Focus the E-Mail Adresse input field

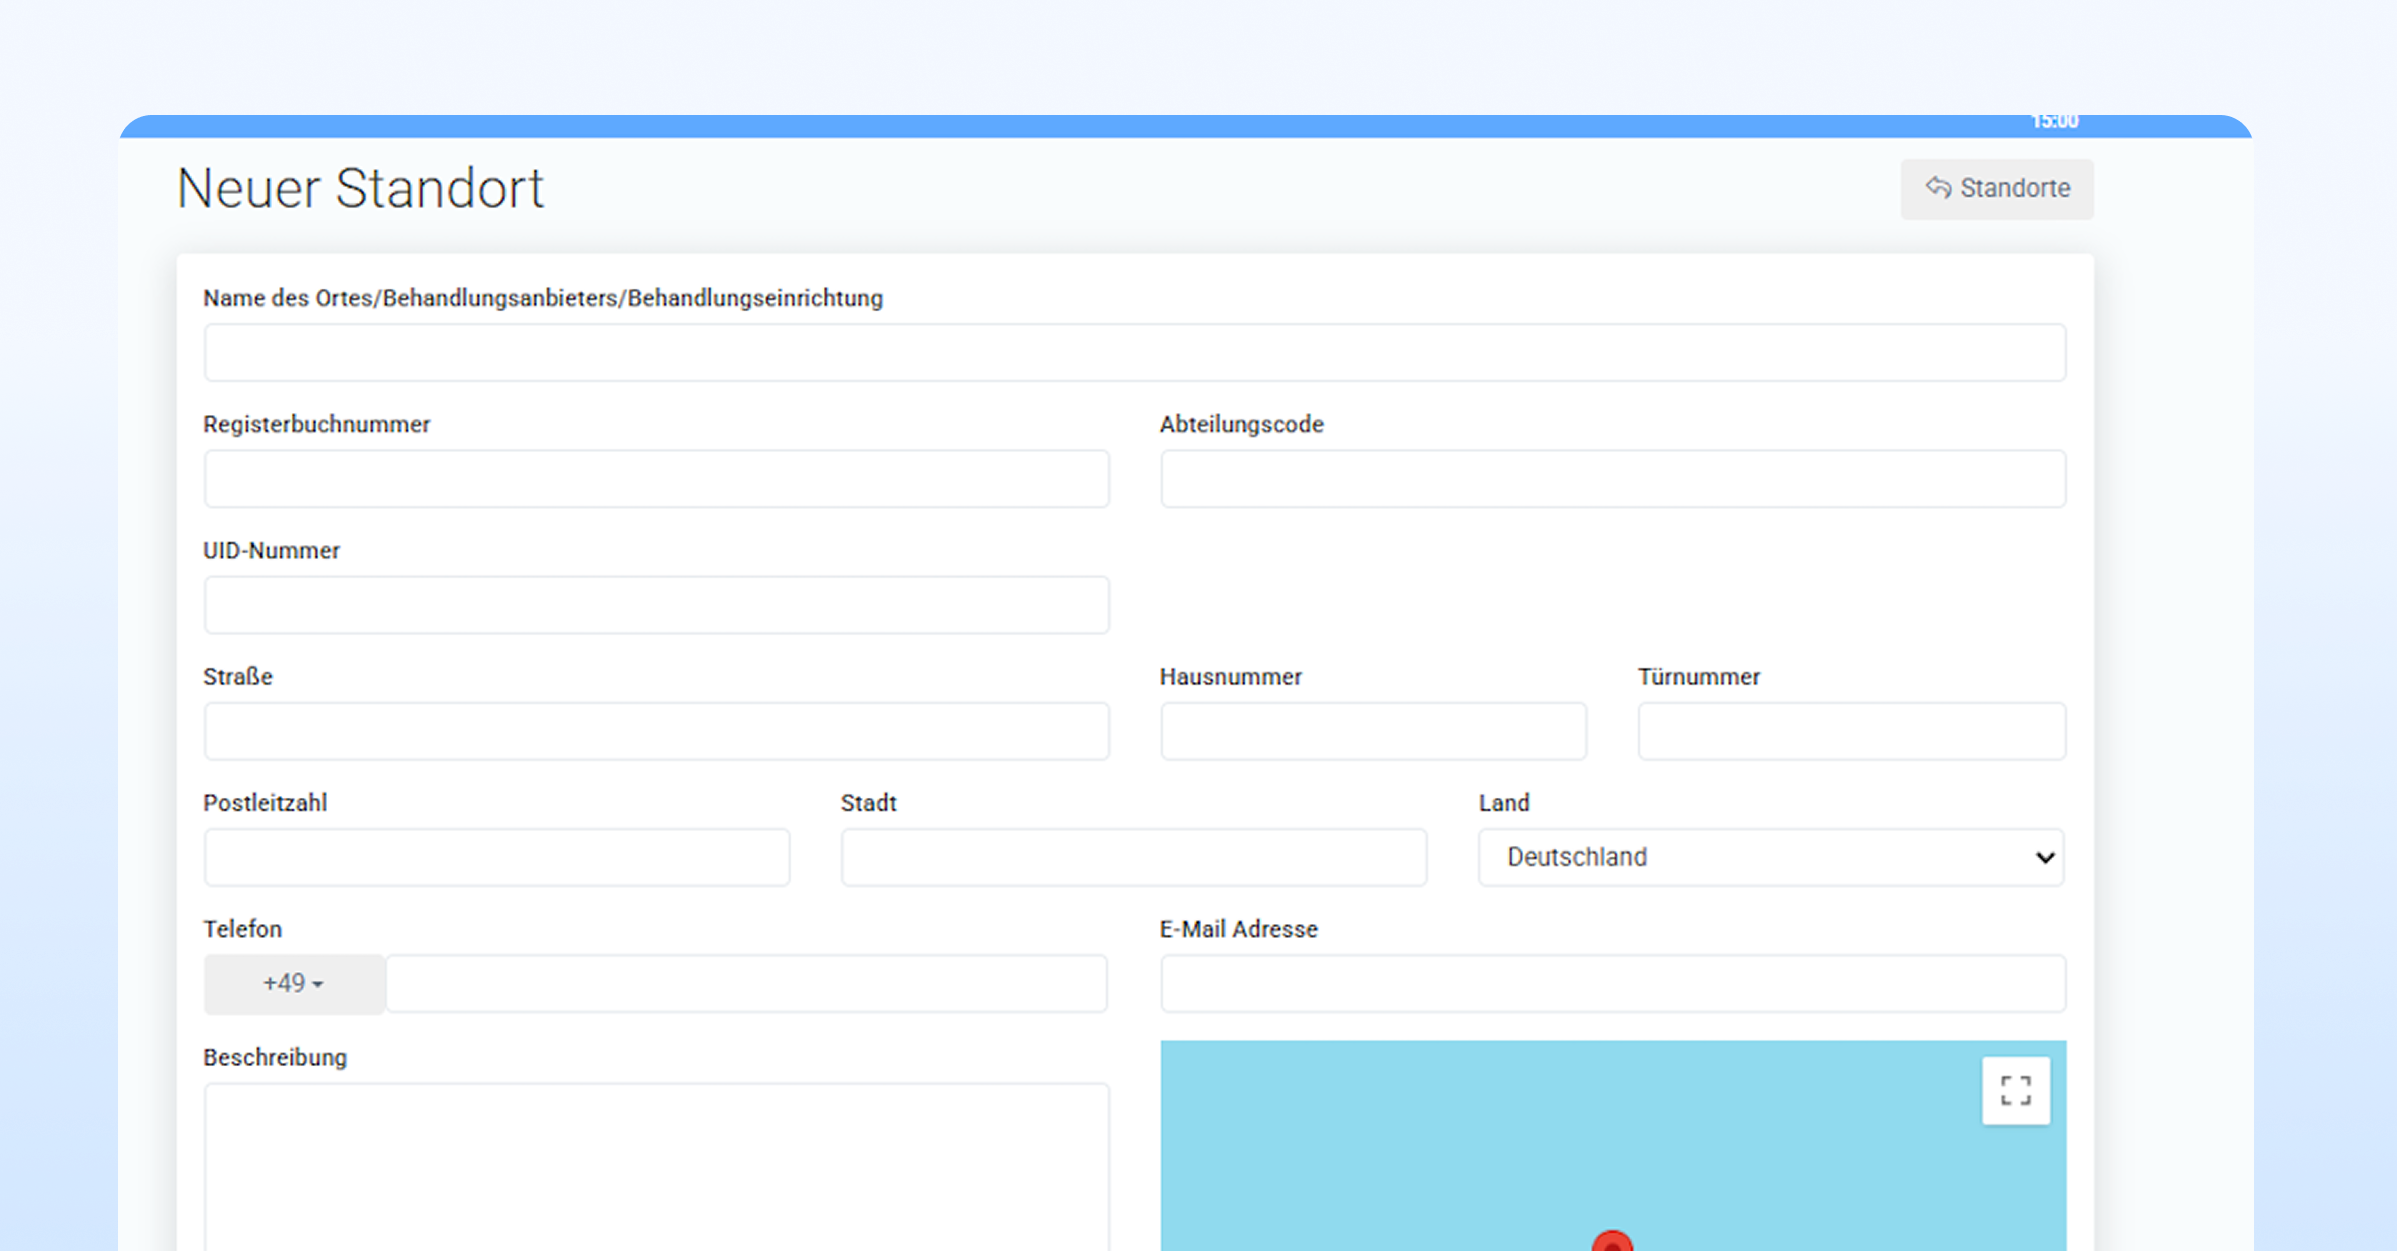(1612, 984)
